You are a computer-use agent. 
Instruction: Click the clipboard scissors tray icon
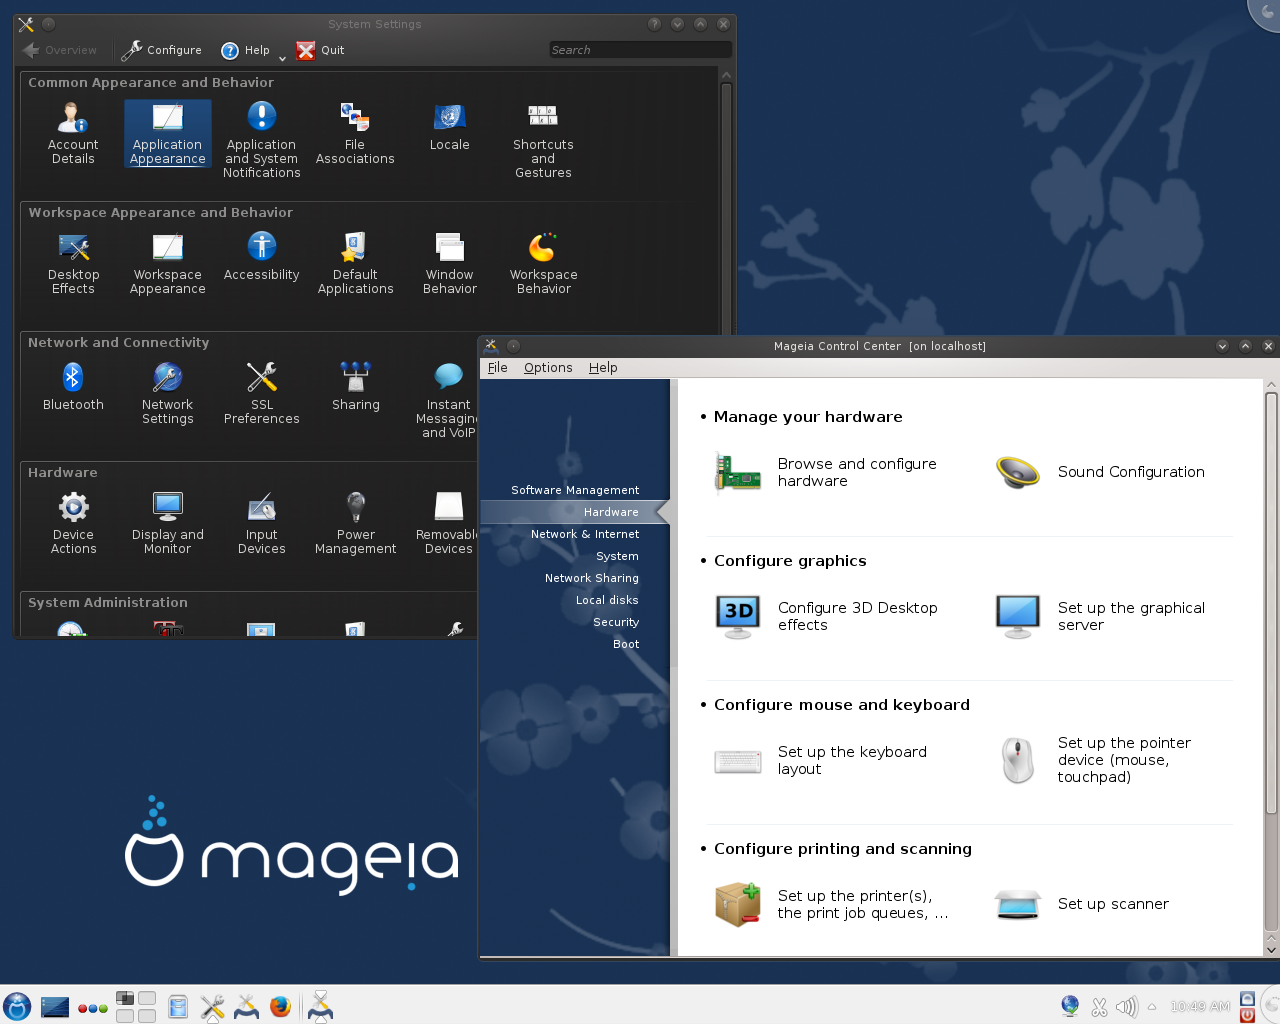[x=1099, y=1007]
